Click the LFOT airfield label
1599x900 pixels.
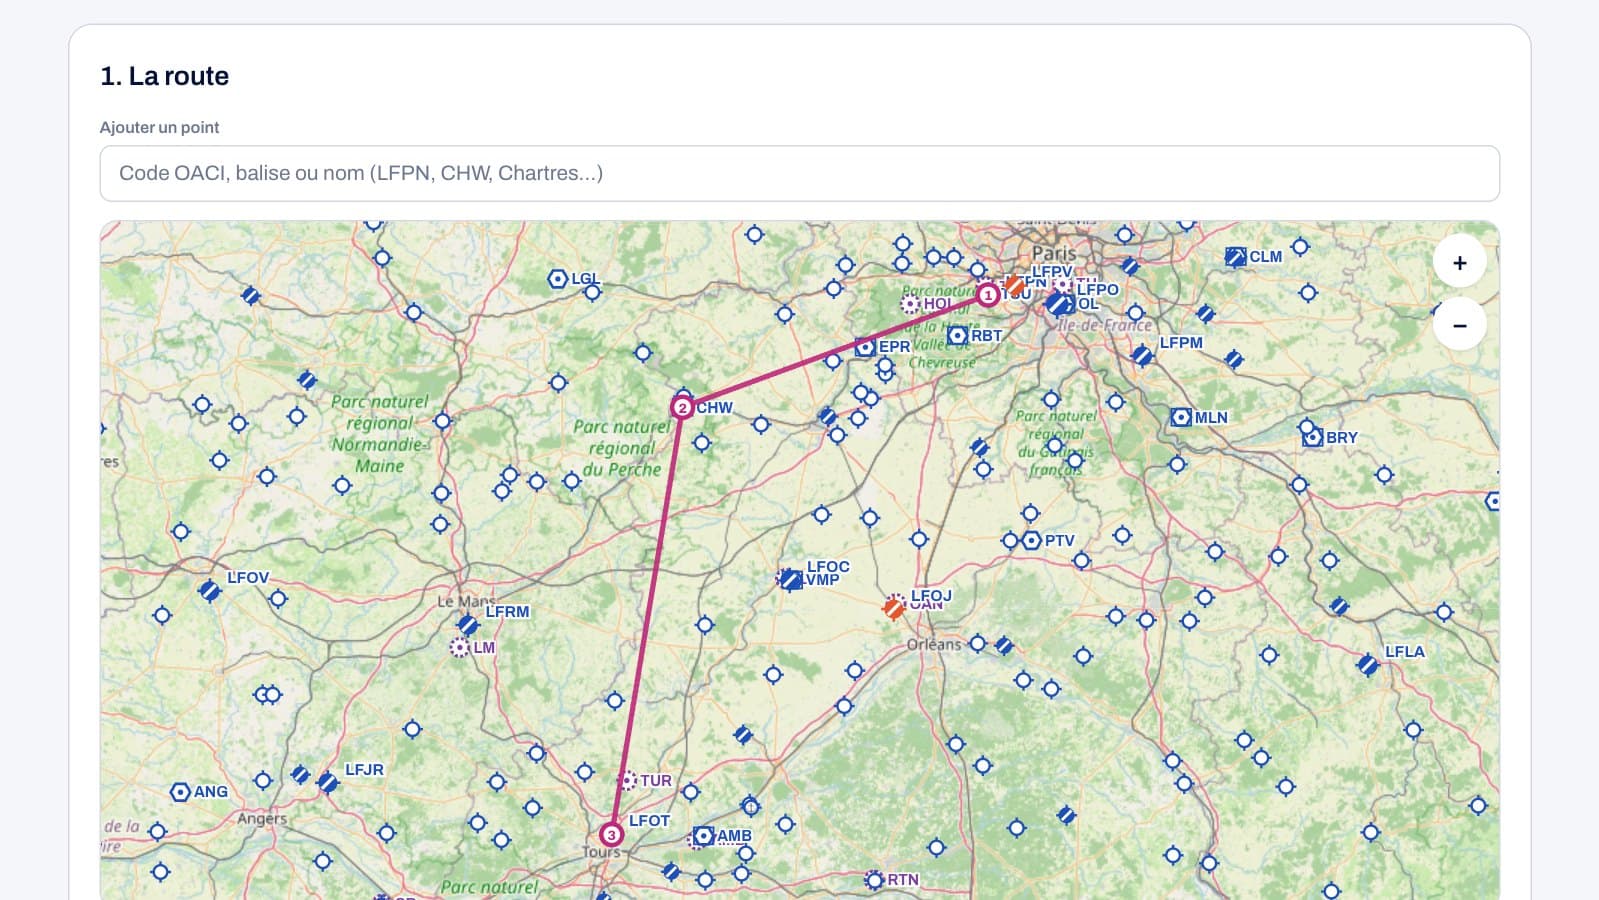pyautogui.click(x=649, y=821)
